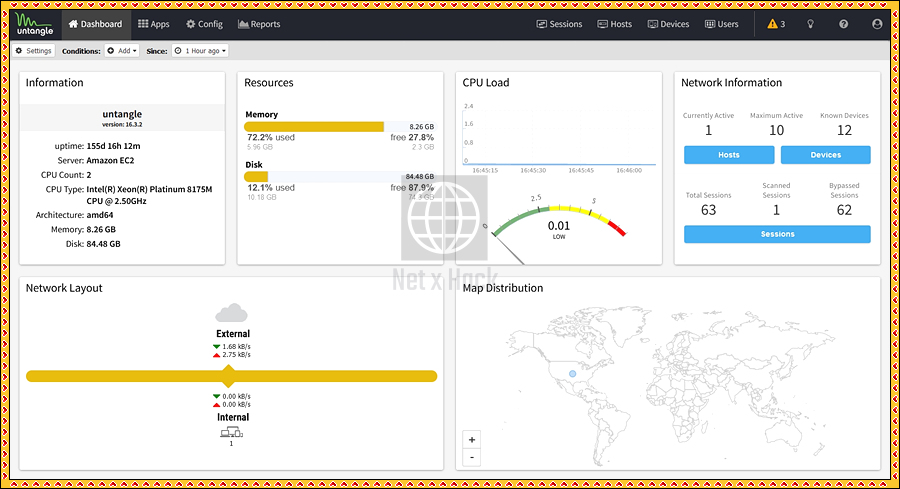Image resolution: width=900 pixels, height=489 pixels.
Task: Click the blue Sessions button
Action: [x=777, y=234]
